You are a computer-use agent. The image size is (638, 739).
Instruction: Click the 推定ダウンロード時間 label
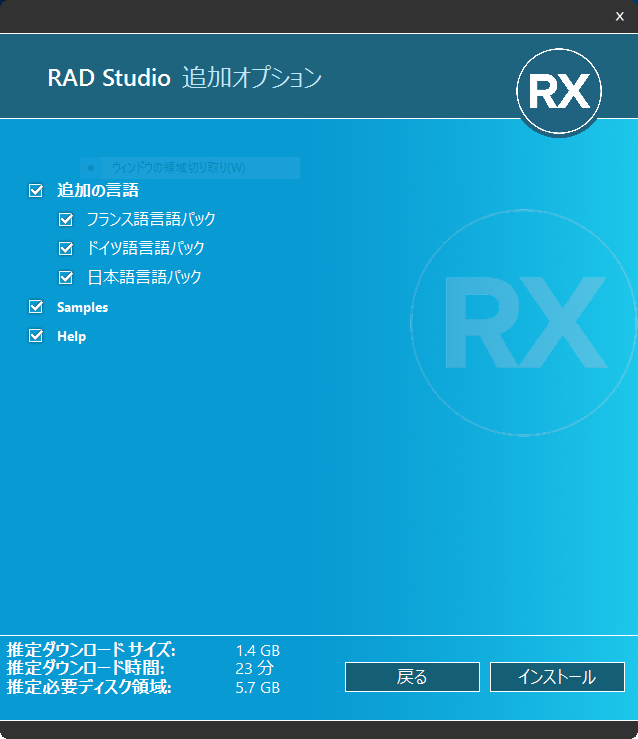(x=86, y=668)
